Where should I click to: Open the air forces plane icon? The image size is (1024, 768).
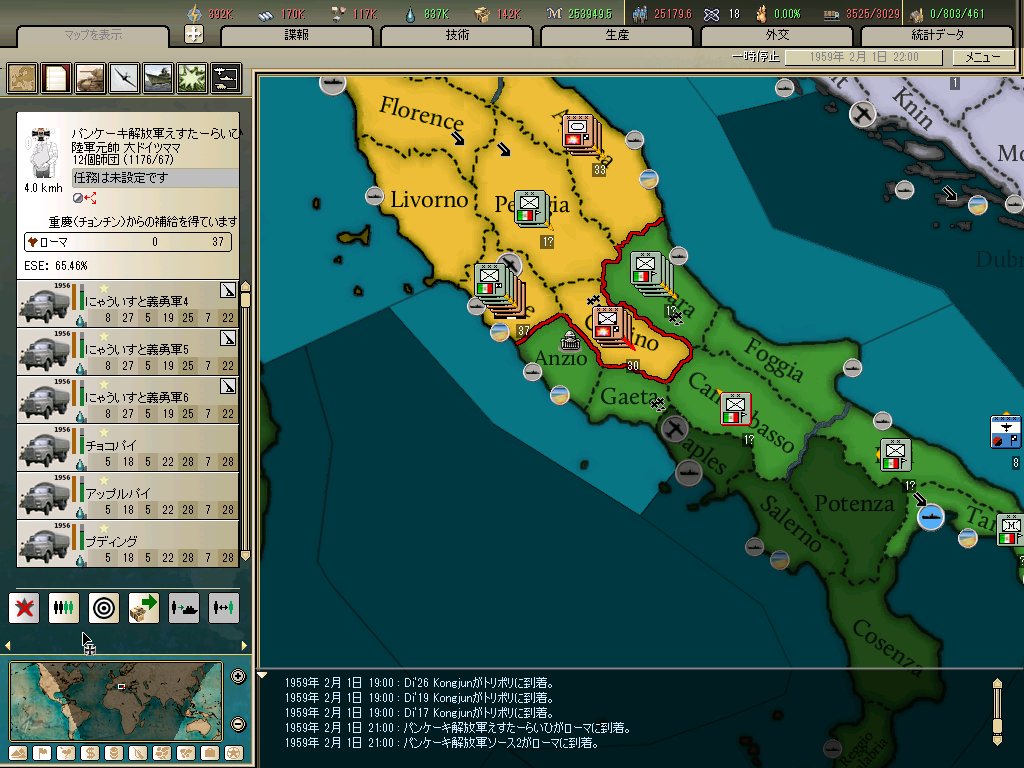pyautogui.click(x=124, y=78)
